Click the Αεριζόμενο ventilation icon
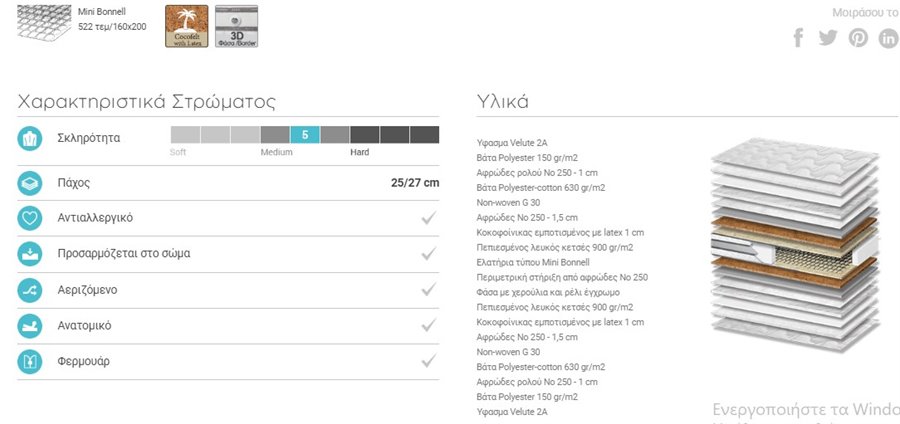 (29, 290)
